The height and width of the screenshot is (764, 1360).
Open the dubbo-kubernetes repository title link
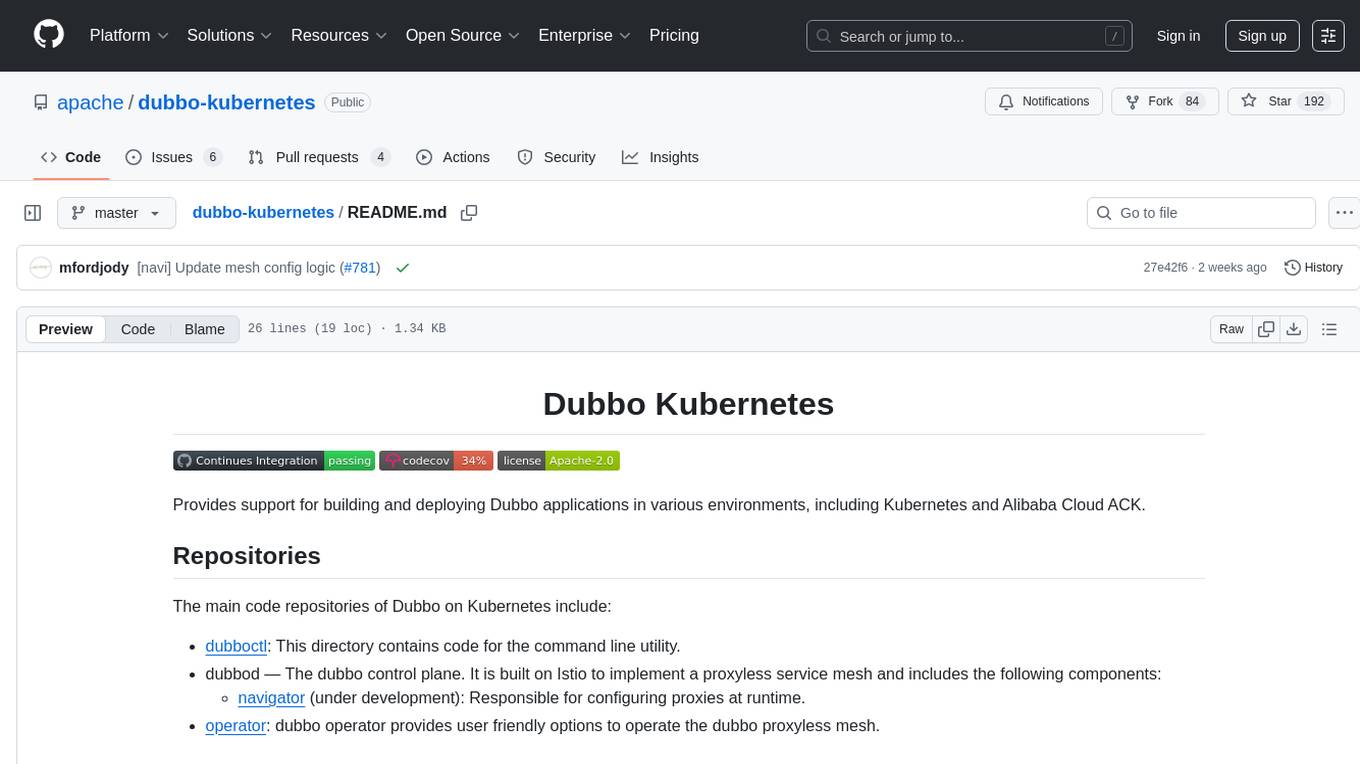[x=226, y=102]
